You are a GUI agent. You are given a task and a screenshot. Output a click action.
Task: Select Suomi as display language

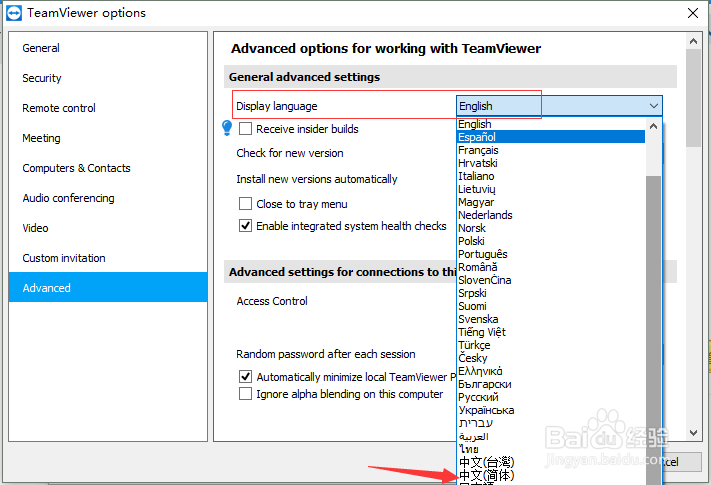tap(550, 306)
